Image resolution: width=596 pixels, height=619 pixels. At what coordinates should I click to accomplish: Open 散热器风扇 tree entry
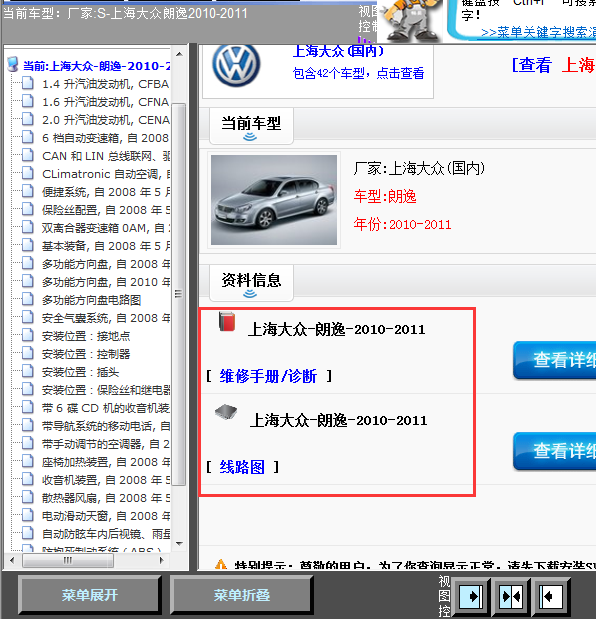click(105, 498)
